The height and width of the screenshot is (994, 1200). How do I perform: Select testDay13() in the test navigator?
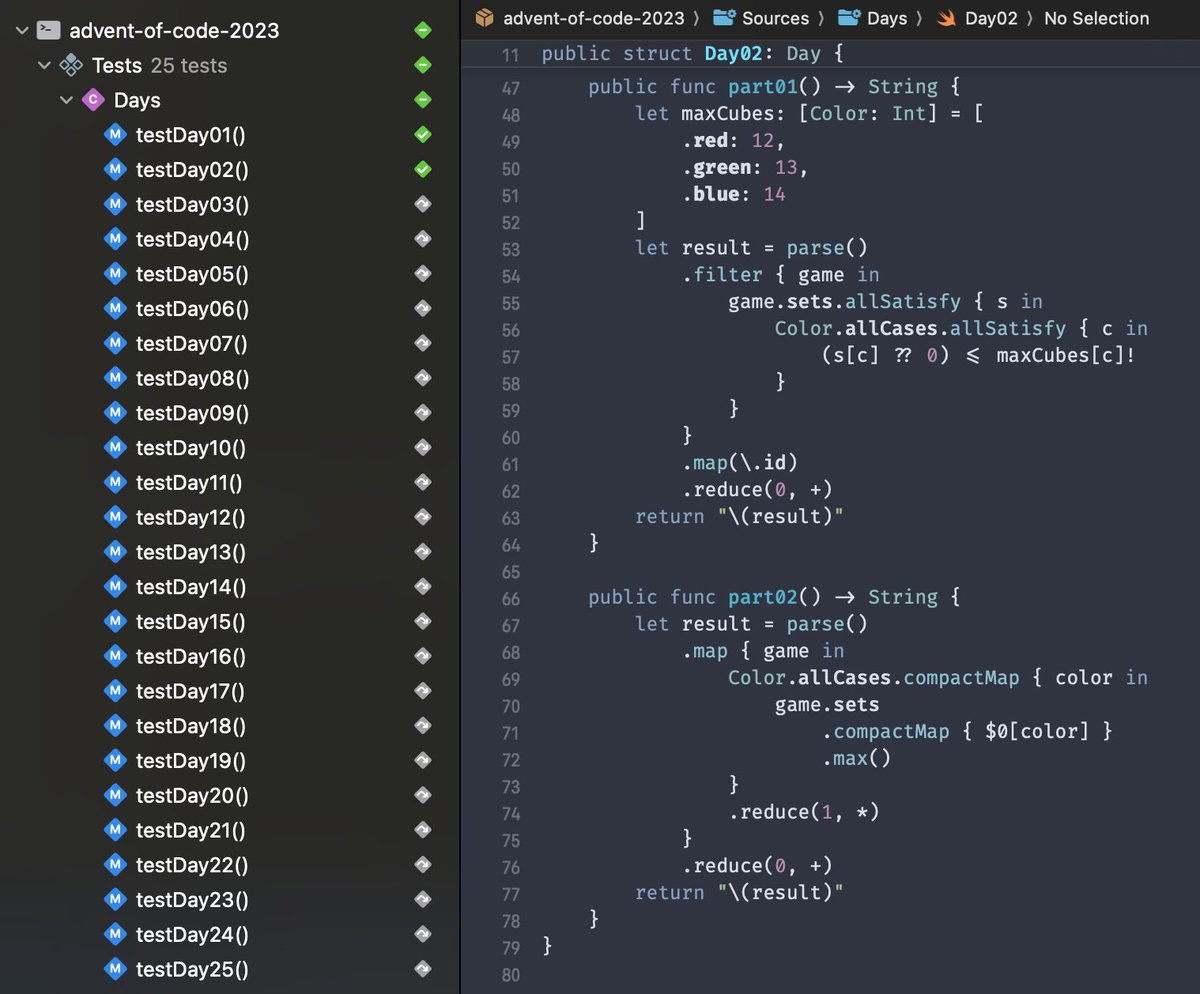(x=190, y=552)
